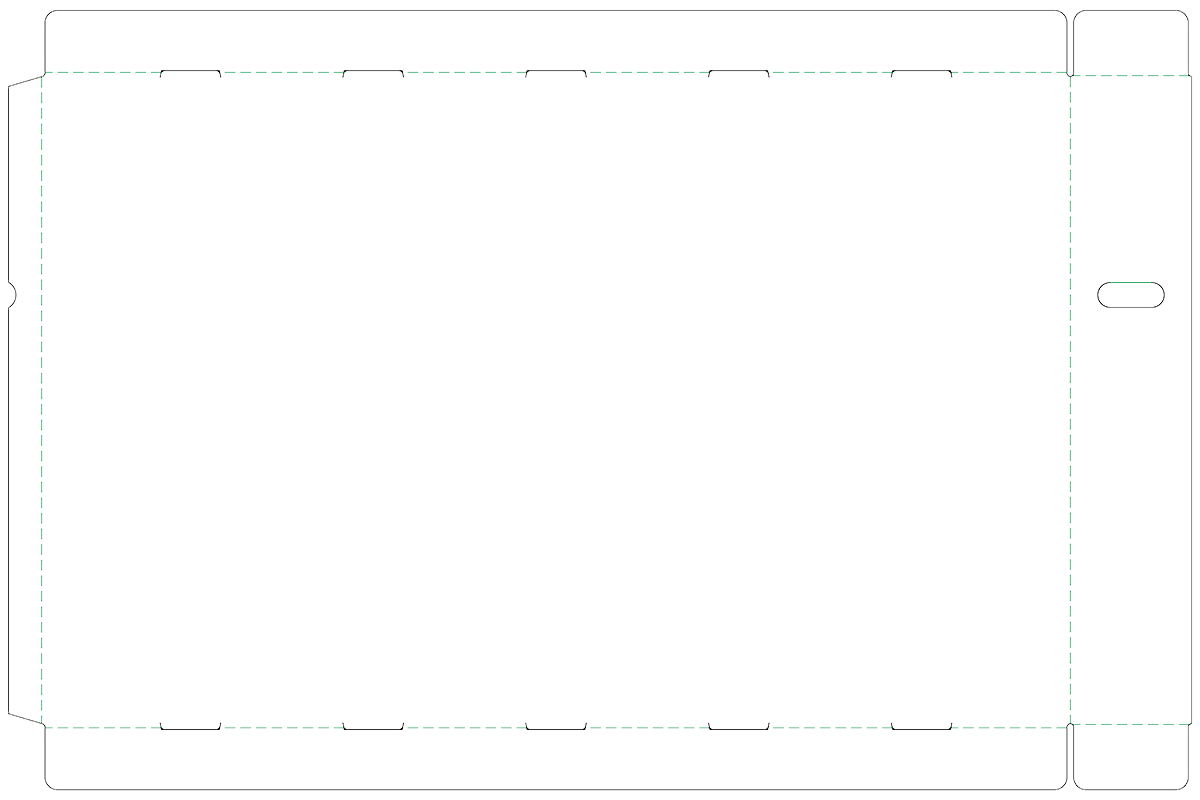Screen dimensions: 1200x800
Task: Click the leftmost tab notch on the bottom fold
Action: pos(190,726)
